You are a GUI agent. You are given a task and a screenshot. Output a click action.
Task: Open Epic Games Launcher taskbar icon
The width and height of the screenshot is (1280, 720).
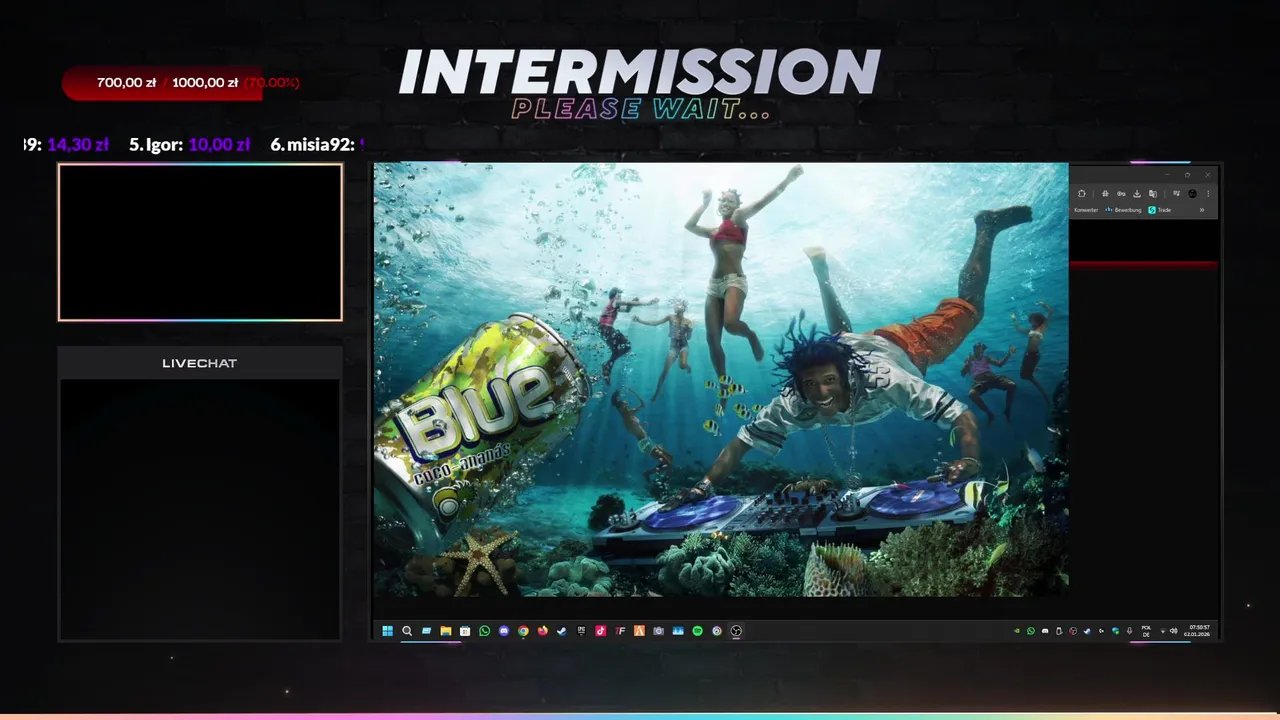pyautogui.click(x=581, y=631)
